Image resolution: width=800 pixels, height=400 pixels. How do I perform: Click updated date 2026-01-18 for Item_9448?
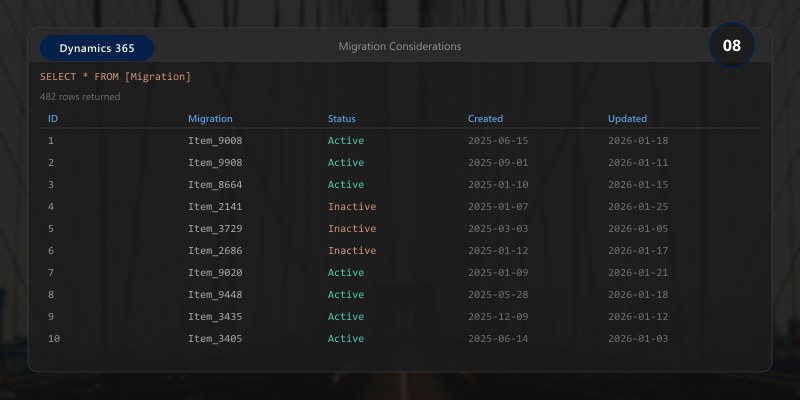[x=638, y=294]
